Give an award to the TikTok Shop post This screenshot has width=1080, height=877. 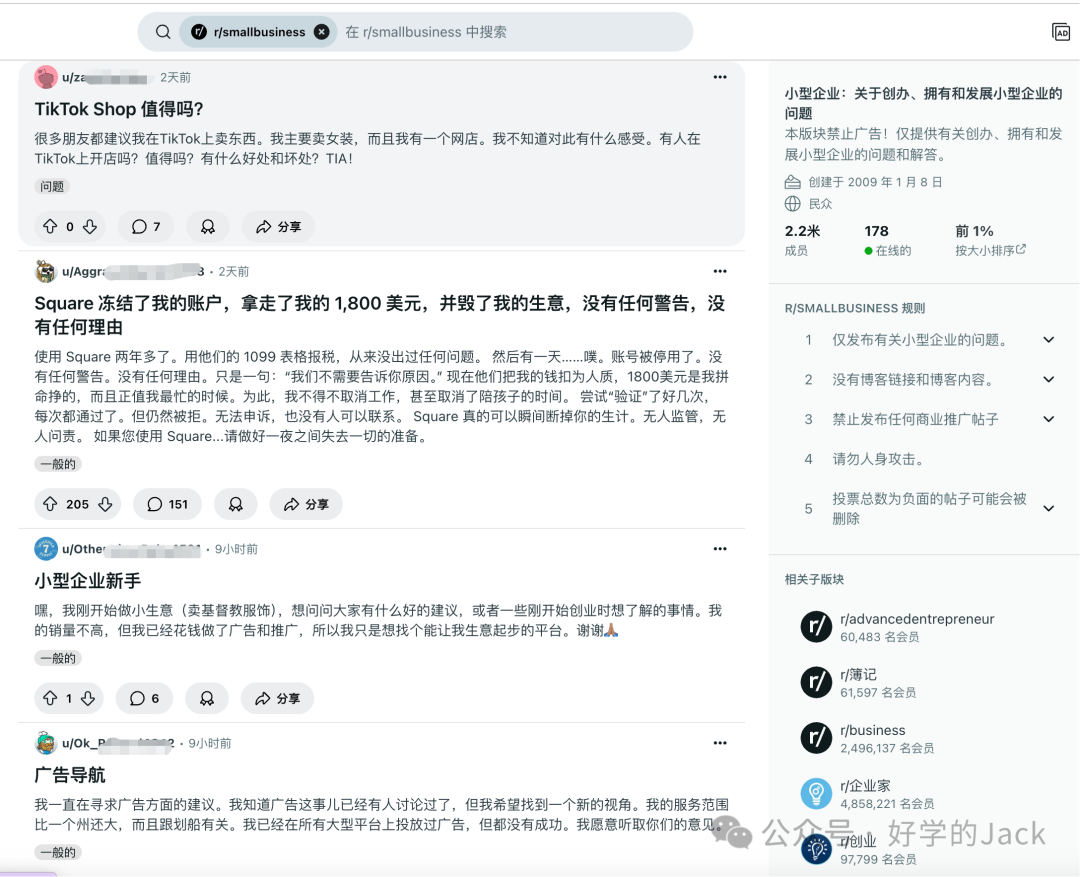tap(207, 226)
